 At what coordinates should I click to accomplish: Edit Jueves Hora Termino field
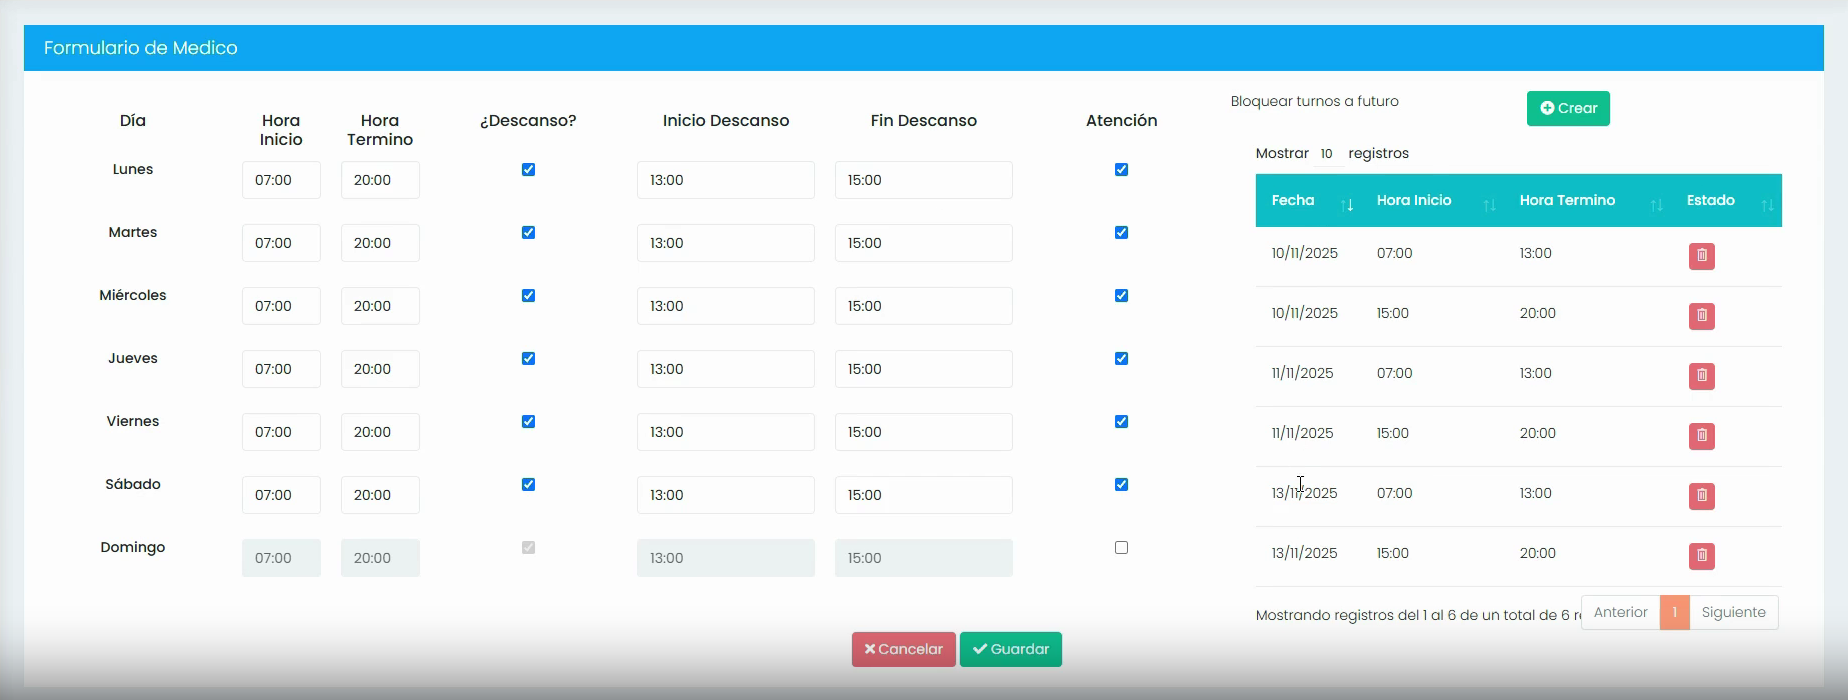[380, 369]
